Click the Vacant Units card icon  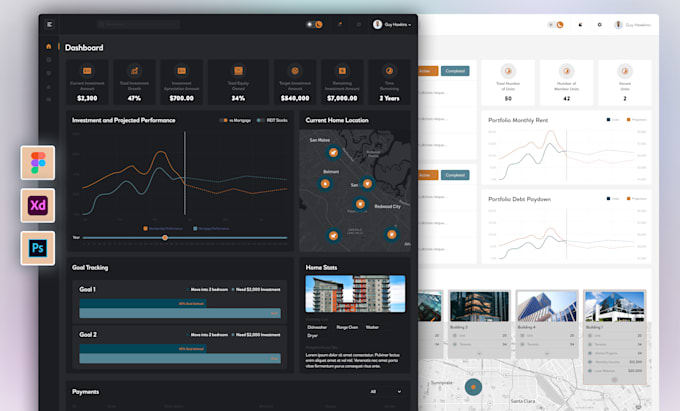pyautogui.click(x=624, y=71)
